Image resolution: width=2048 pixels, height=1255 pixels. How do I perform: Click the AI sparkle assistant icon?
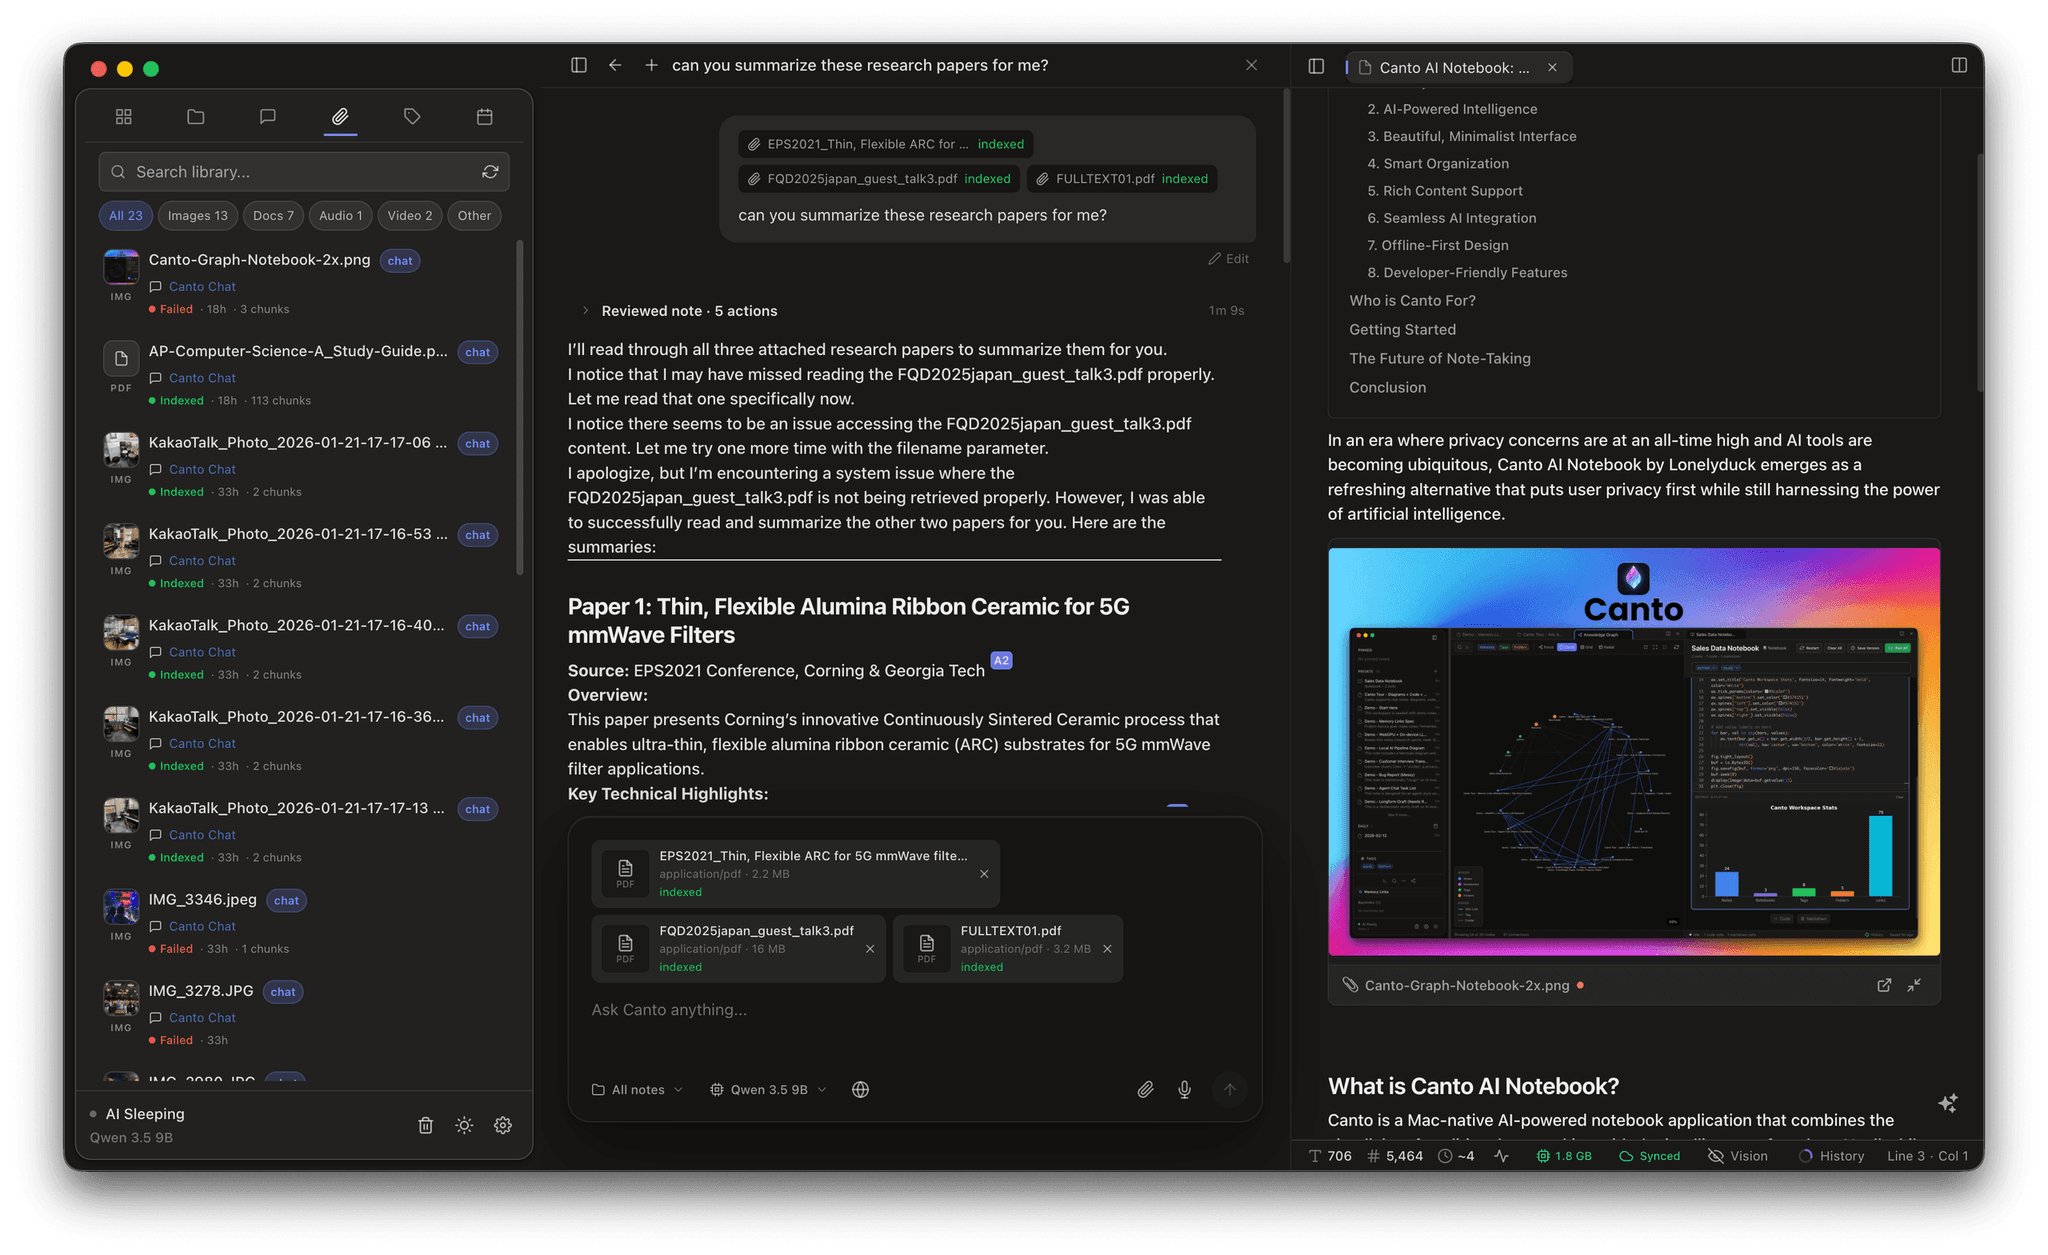coord(1948,1103)
